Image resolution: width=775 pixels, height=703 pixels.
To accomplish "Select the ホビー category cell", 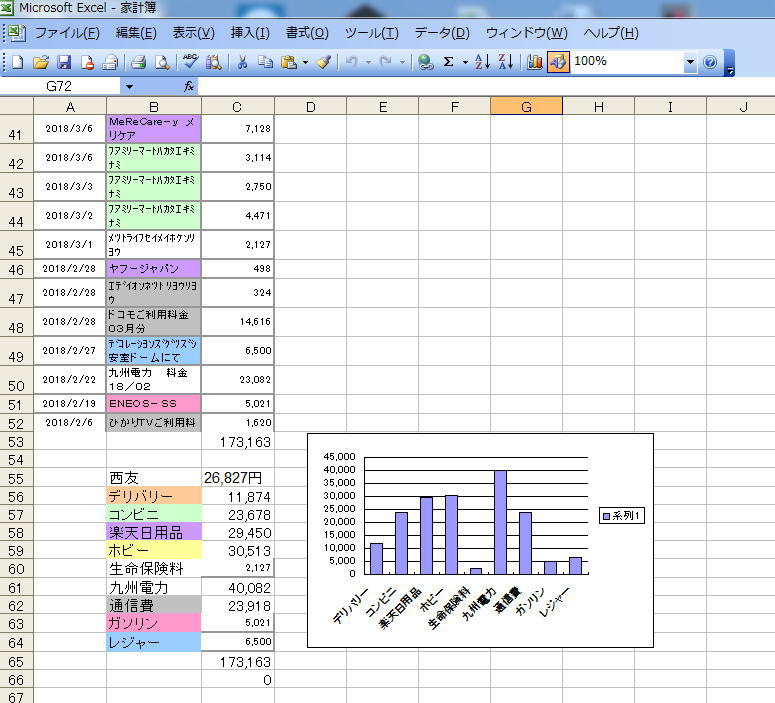I will [154, 550].
